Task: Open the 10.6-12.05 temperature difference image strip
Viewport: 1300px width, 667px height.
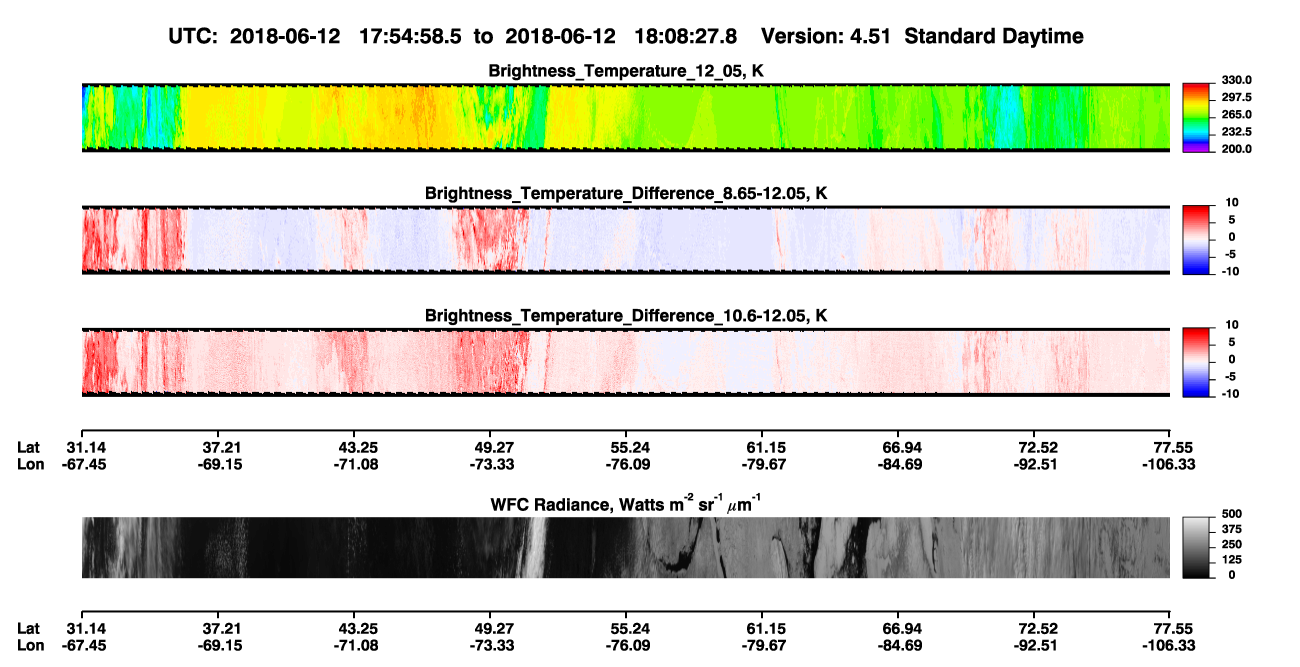Action: tap(626, 362)
